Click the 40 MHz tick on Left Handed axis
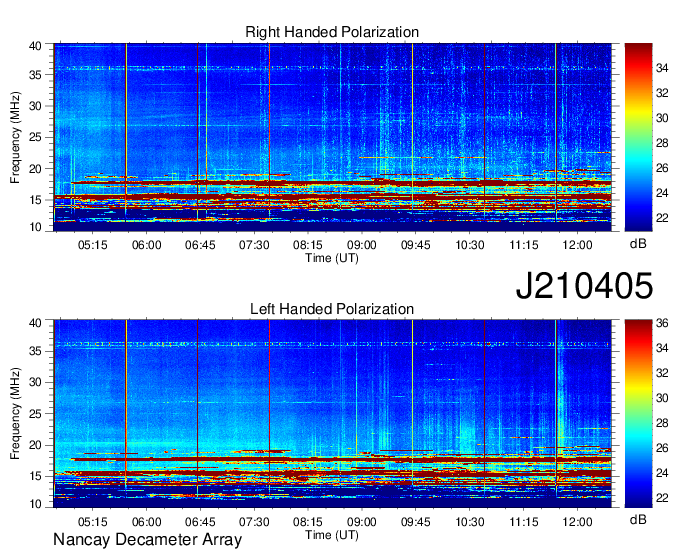The width and height of the screenshot is (680, 552). 35,323
